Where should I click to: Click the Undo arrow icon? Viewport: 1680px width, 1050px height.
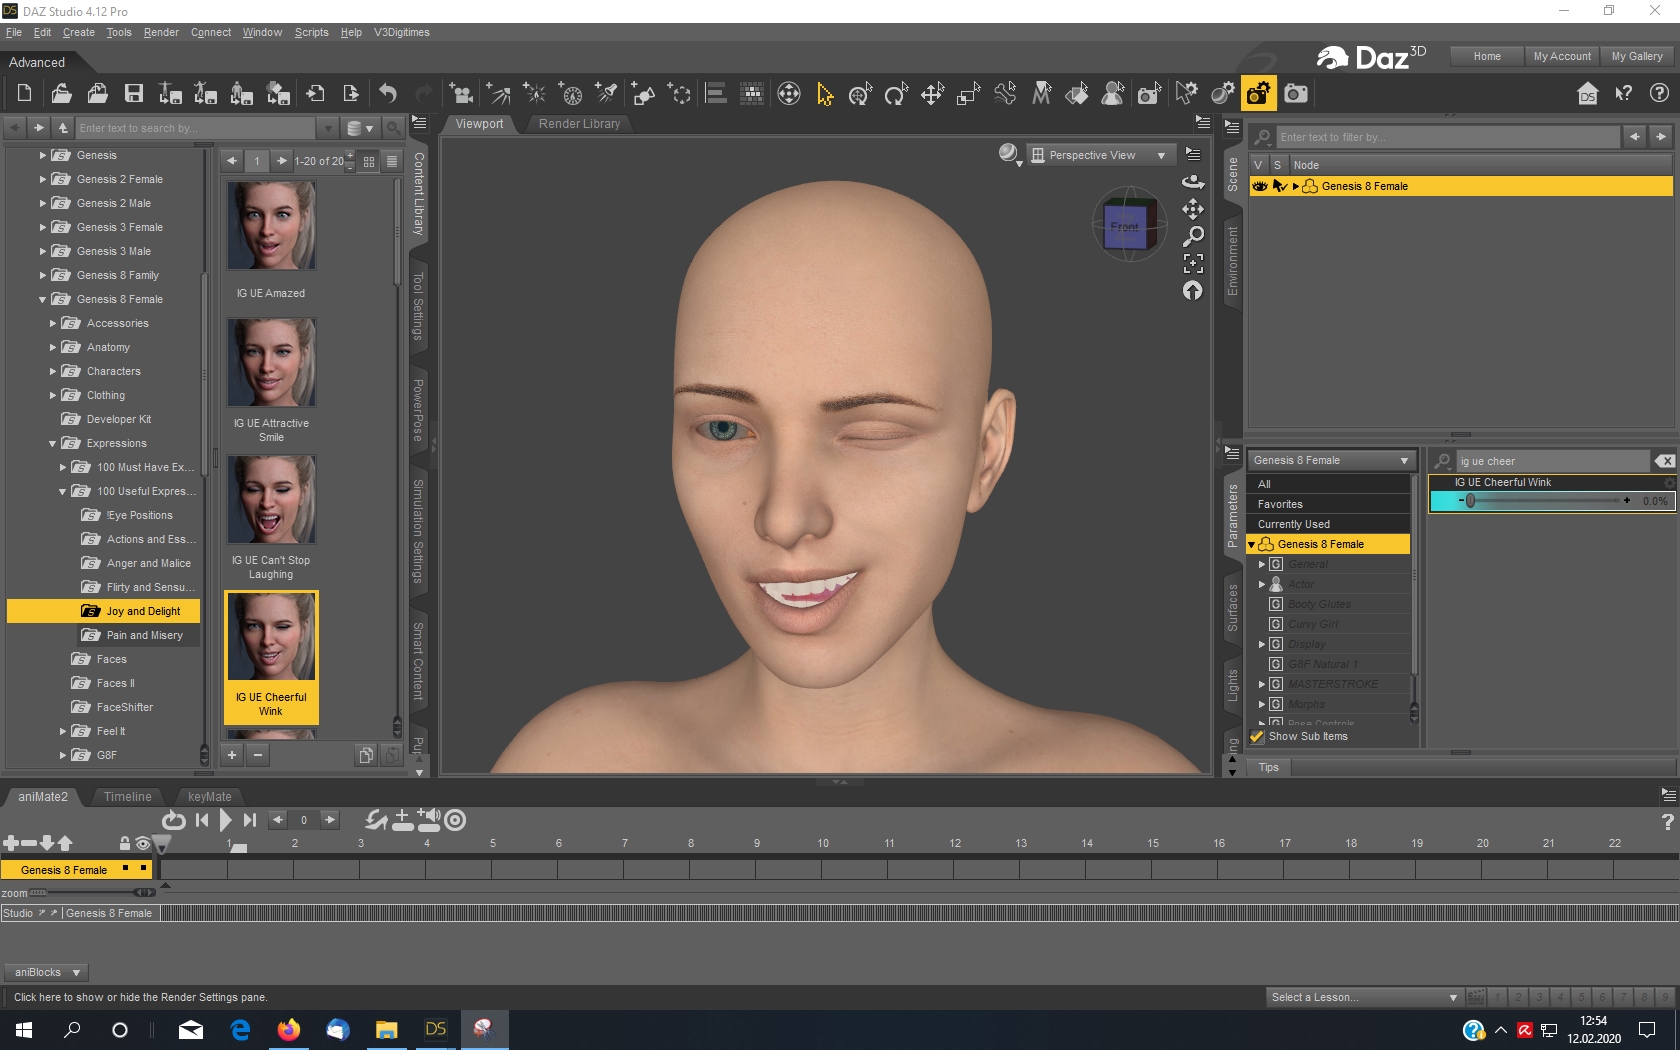click(x=388, y=94)
